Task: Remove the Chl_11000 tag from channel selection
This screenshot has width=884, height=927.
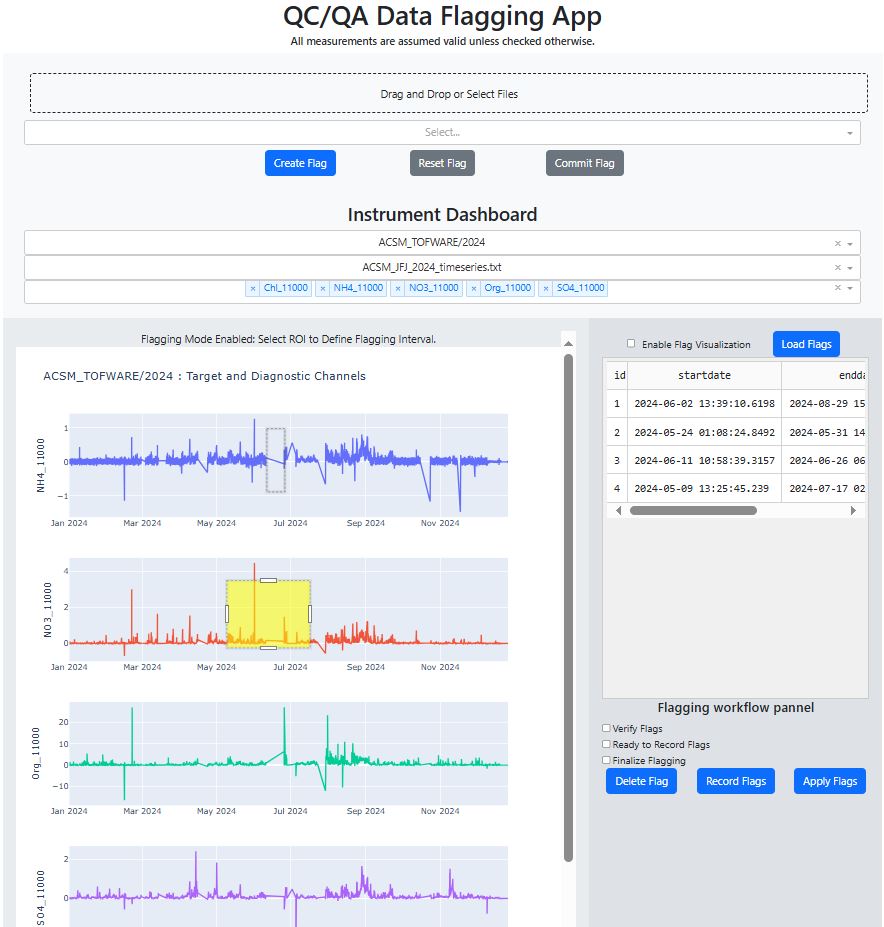Action: (253, 288)
